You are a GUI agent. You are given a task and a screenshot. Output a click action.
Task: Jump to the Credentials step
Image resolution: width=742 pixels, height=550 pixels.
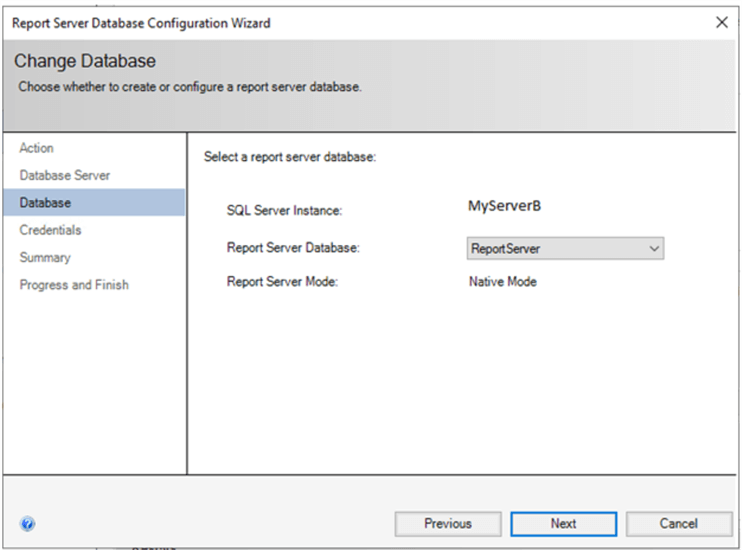click(x=50, y=230)
